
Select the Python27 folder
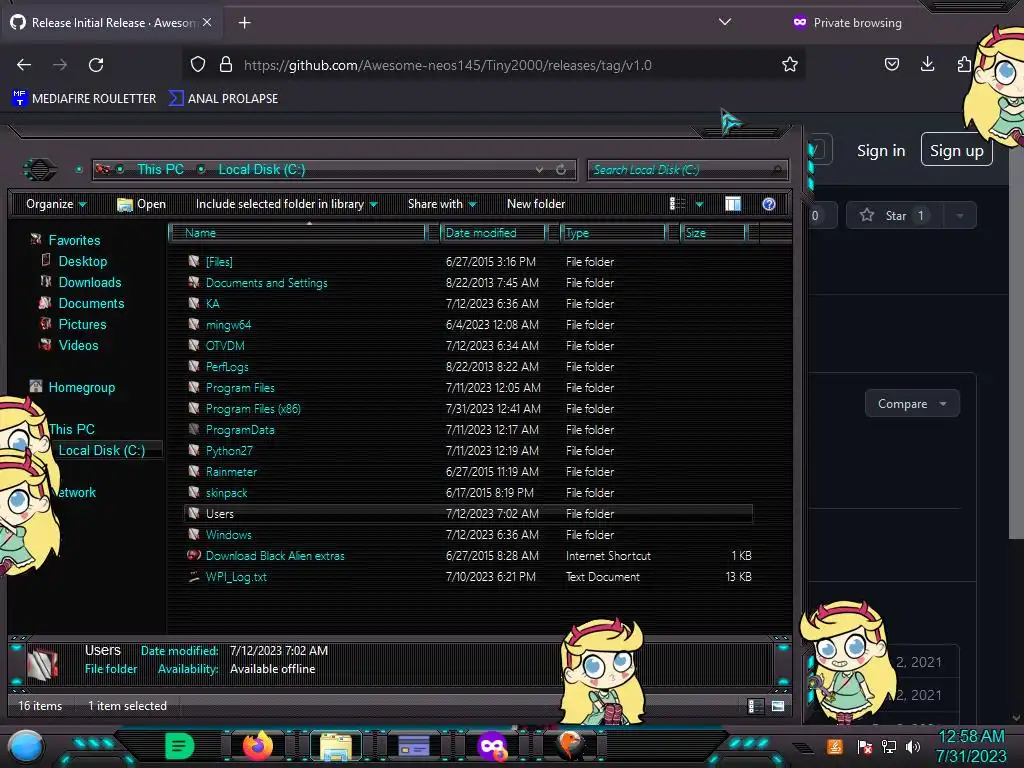click(229, 451)
